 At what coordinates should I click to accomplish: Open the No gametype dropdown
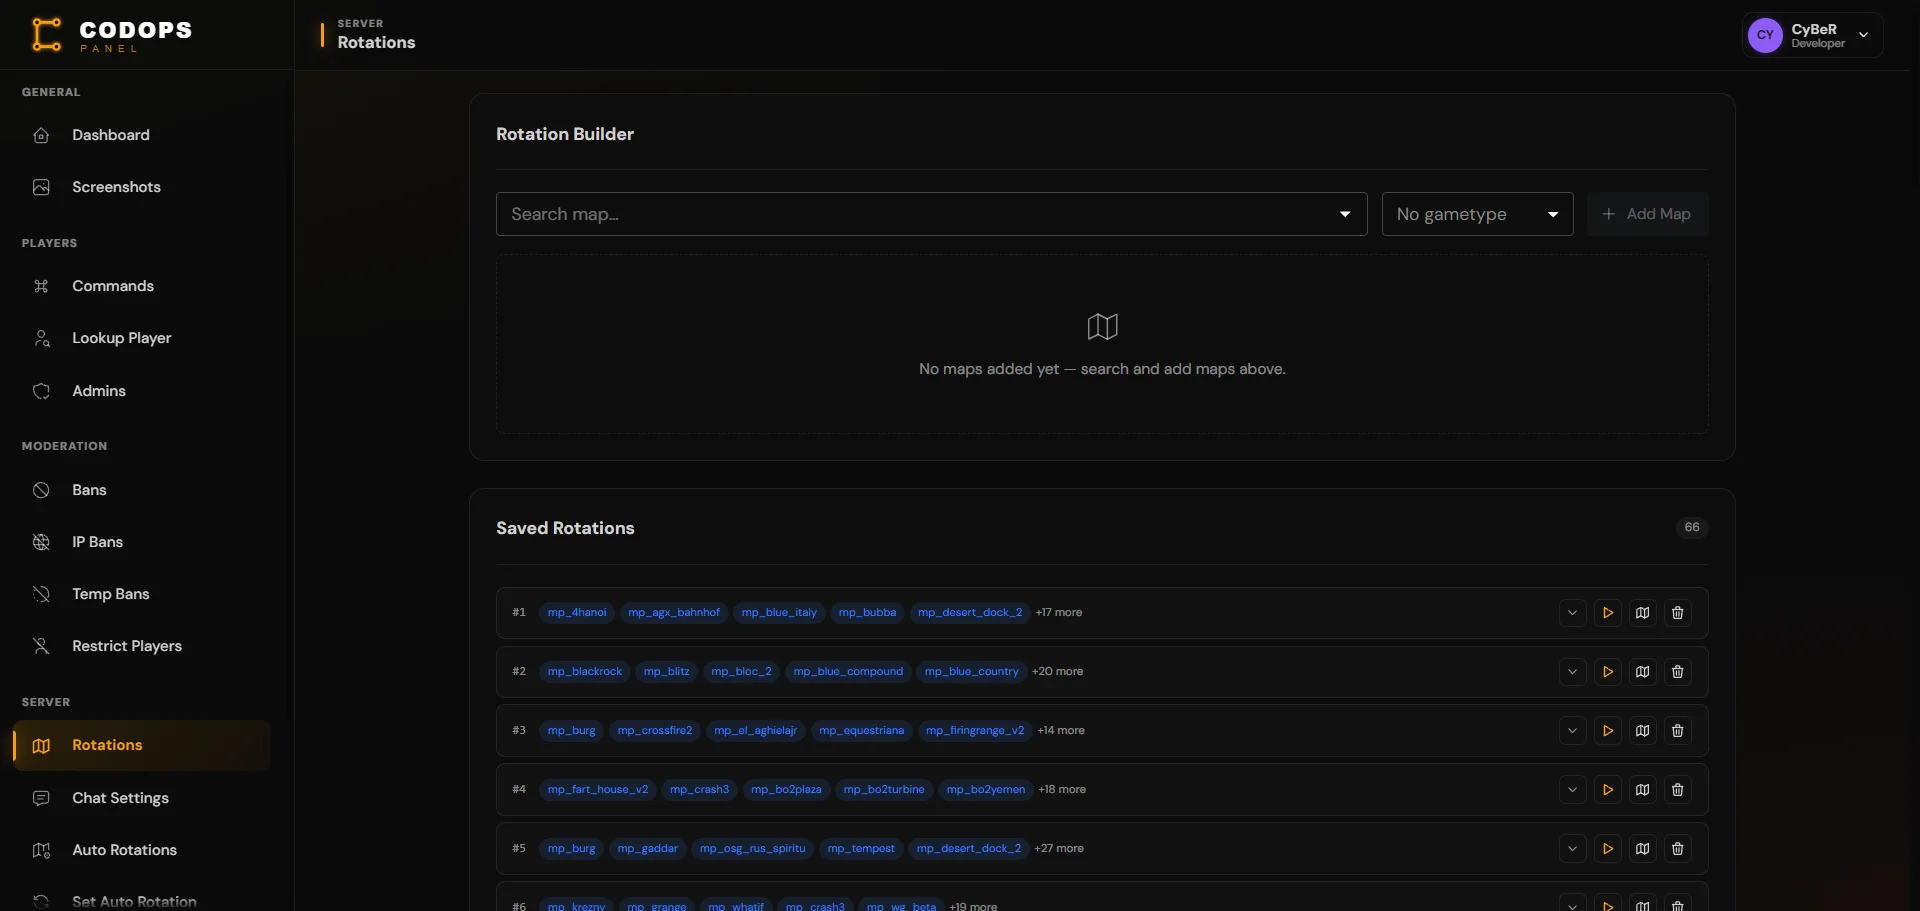coord(1477,214)
